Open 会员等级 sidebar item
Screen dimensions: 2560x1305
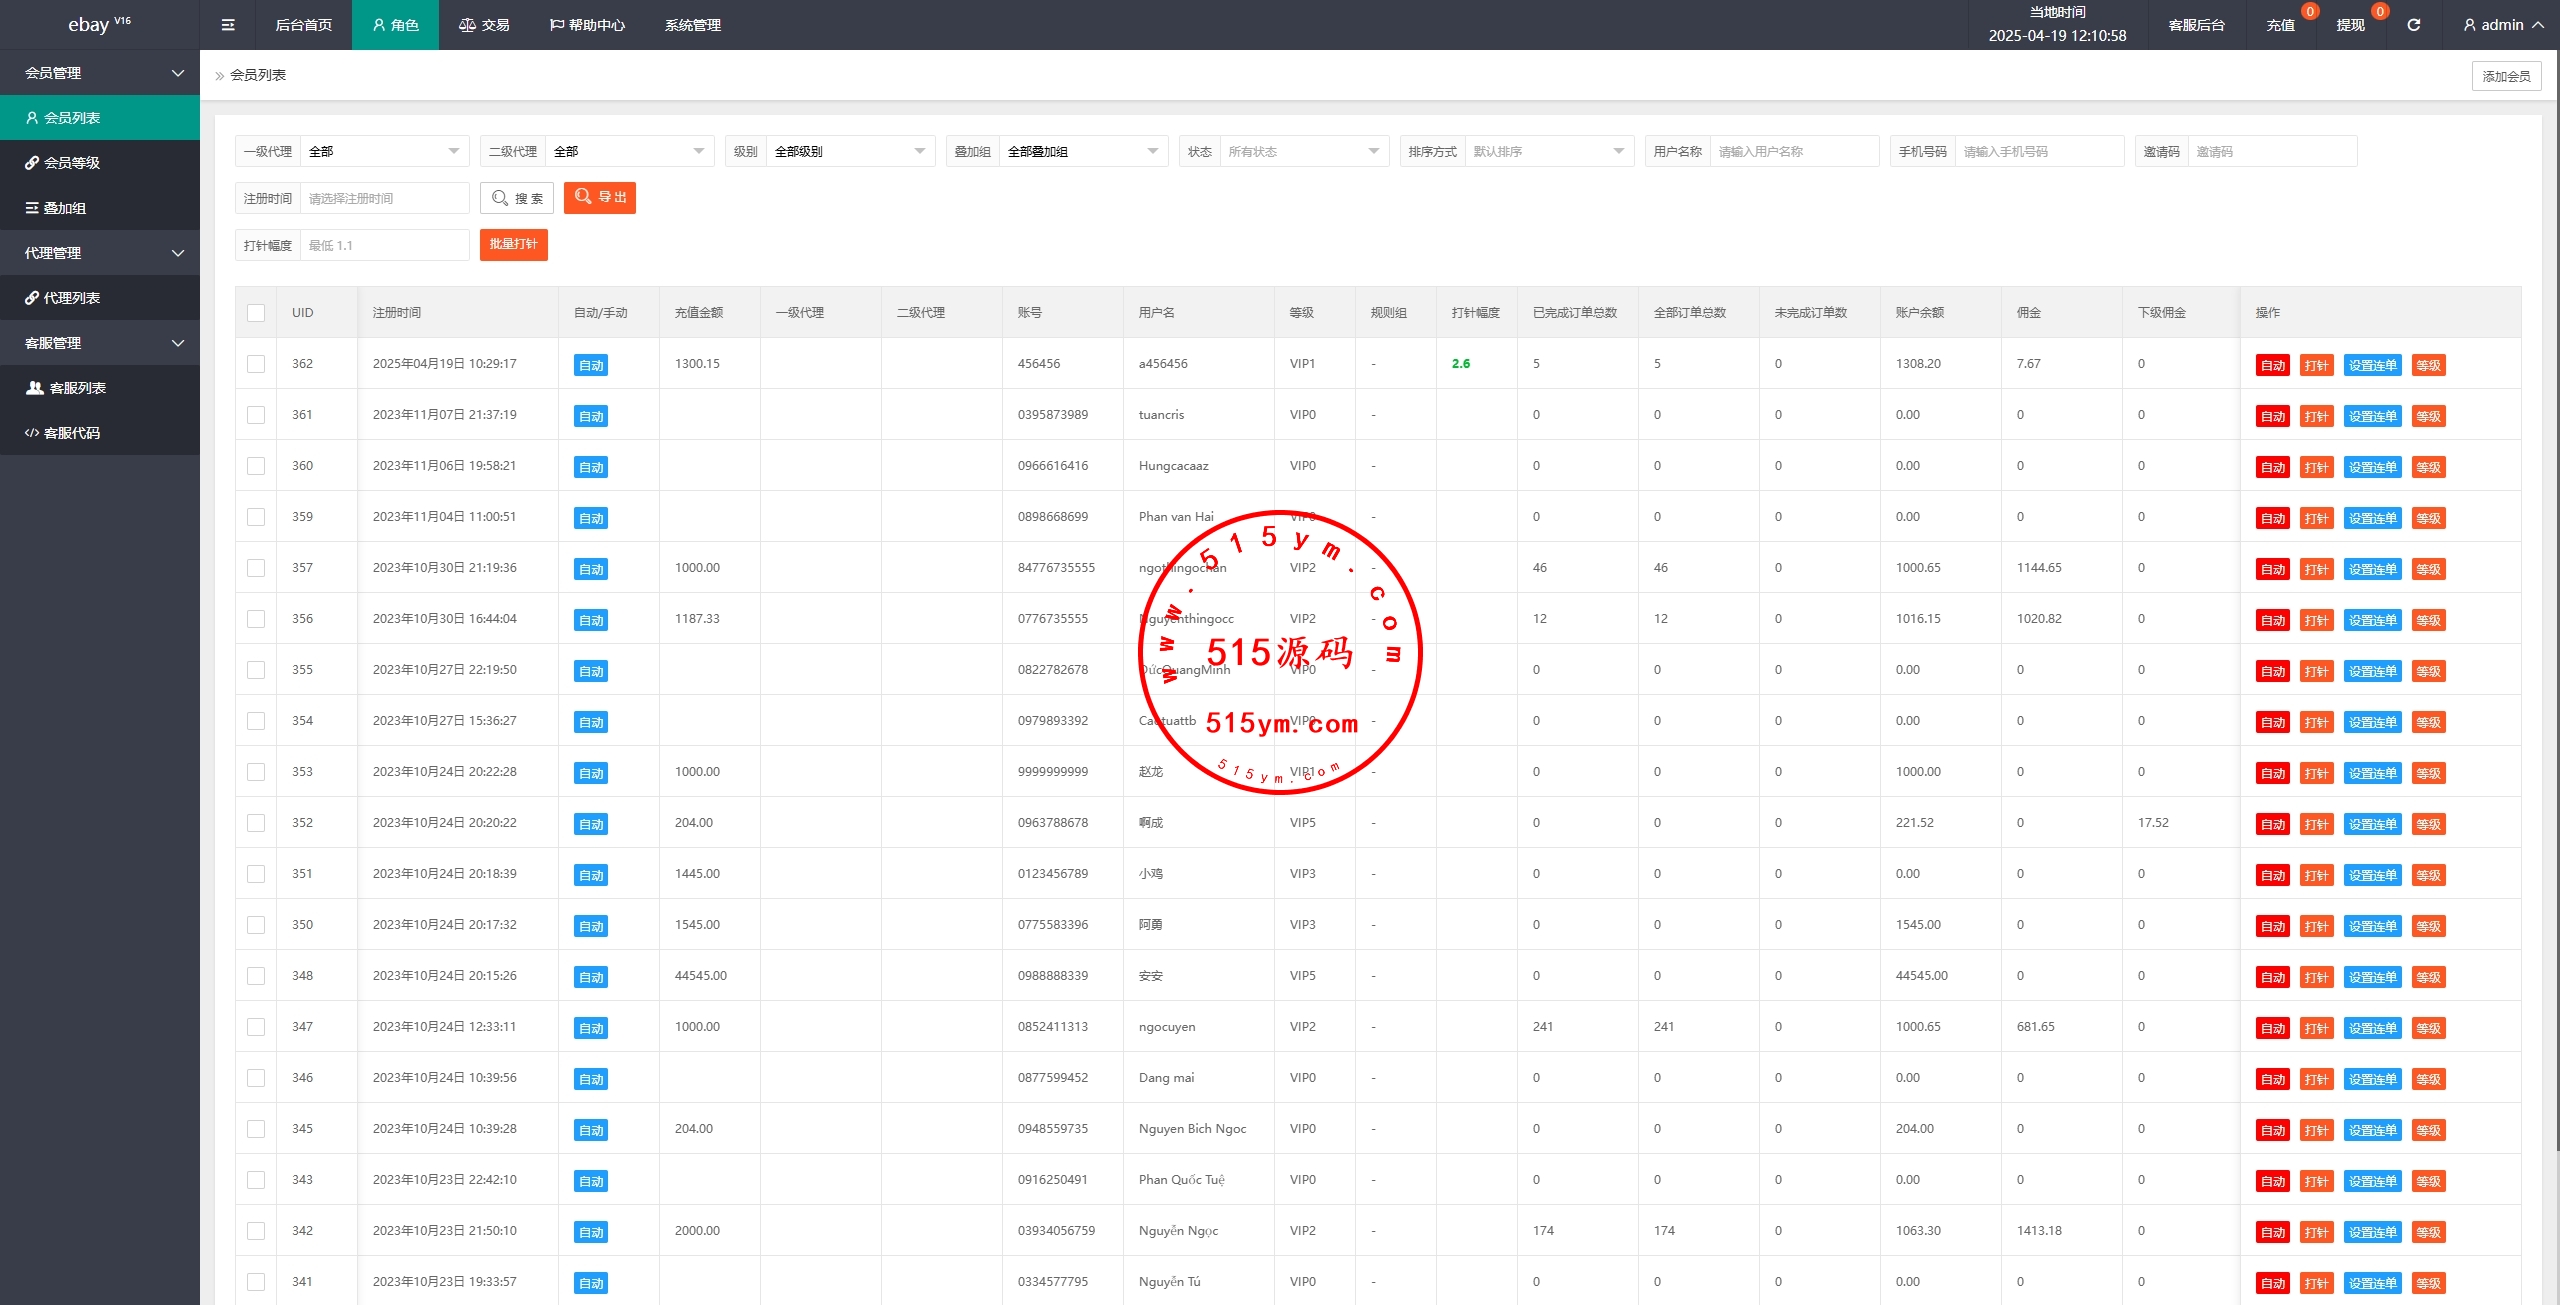tap(72, 163)
